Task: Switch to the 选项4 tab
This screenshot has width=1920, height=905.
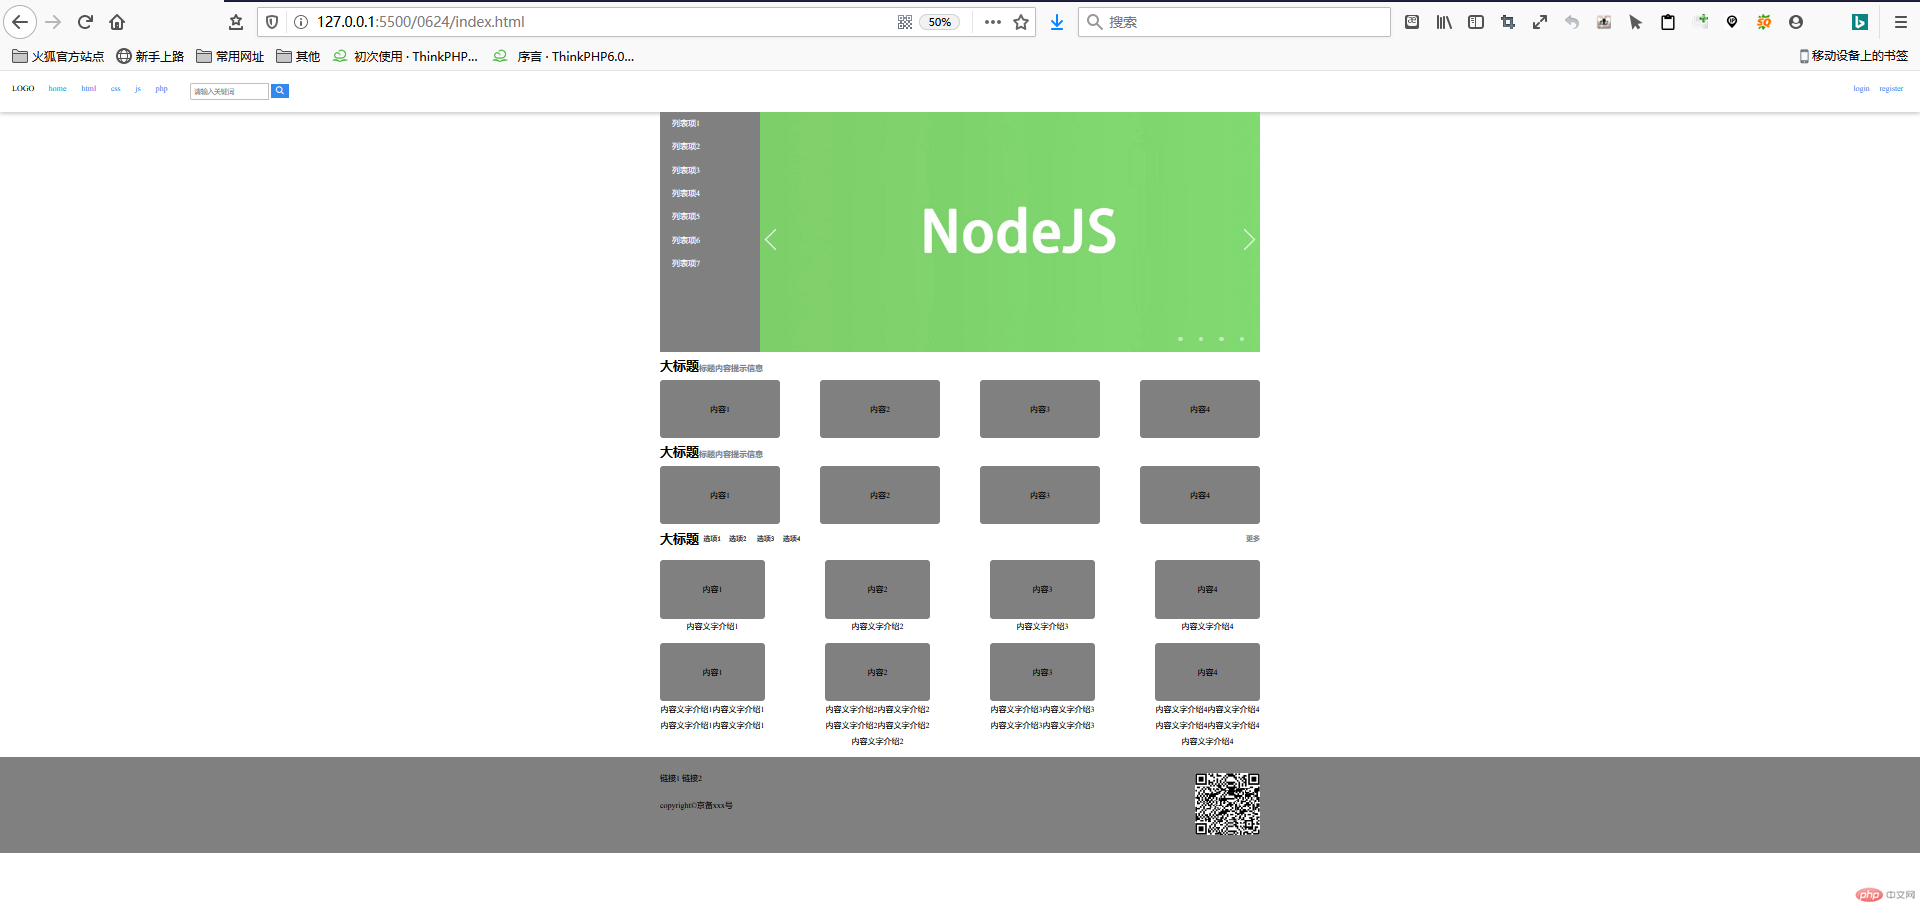Action: point(791,539)
